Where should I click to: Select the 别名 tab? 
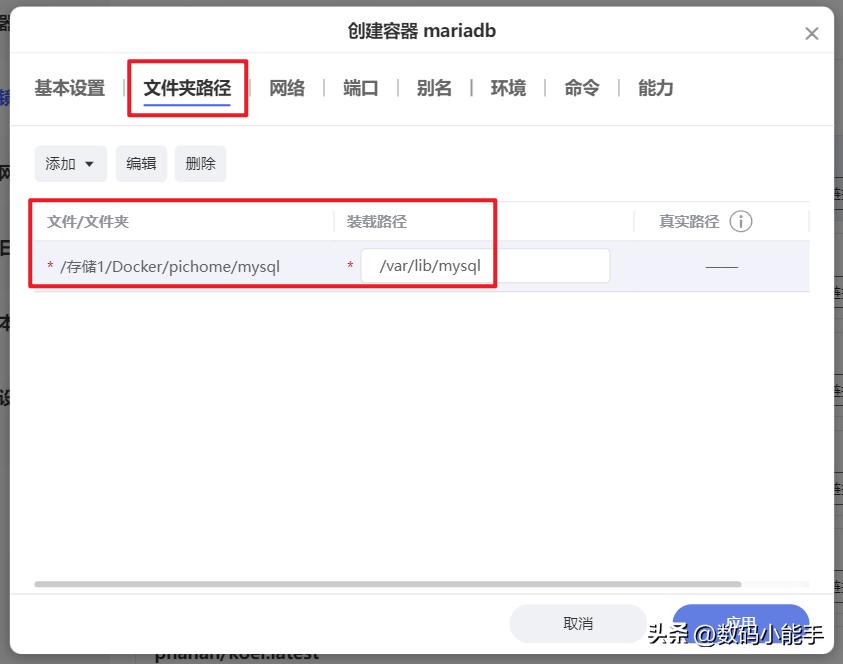434,88
